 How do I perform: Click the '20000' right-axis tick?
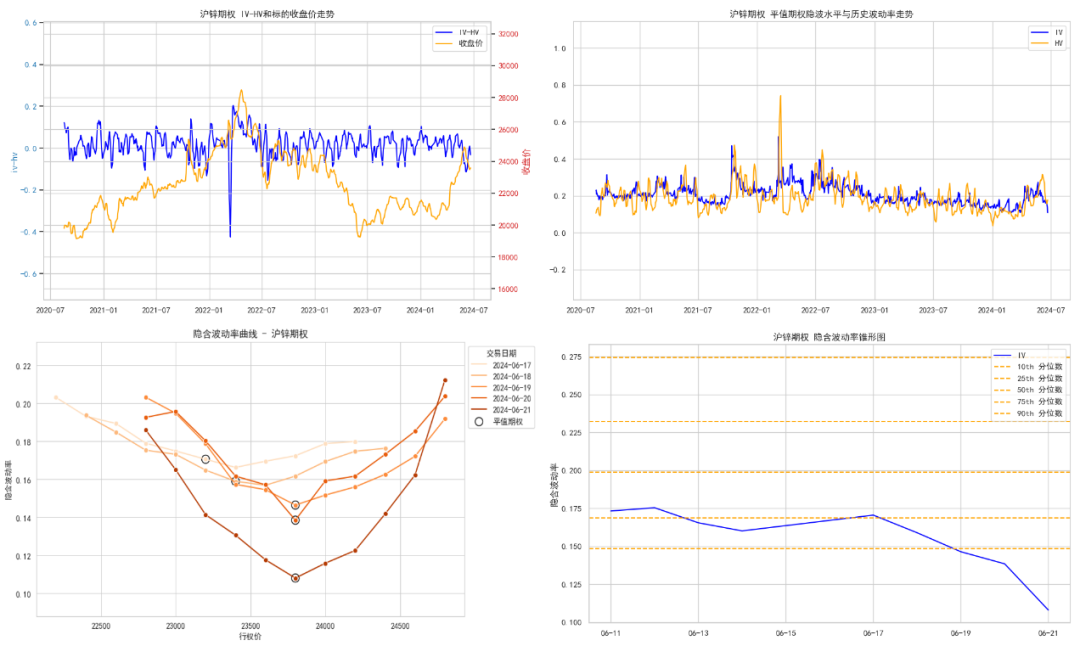click(508, 226)
